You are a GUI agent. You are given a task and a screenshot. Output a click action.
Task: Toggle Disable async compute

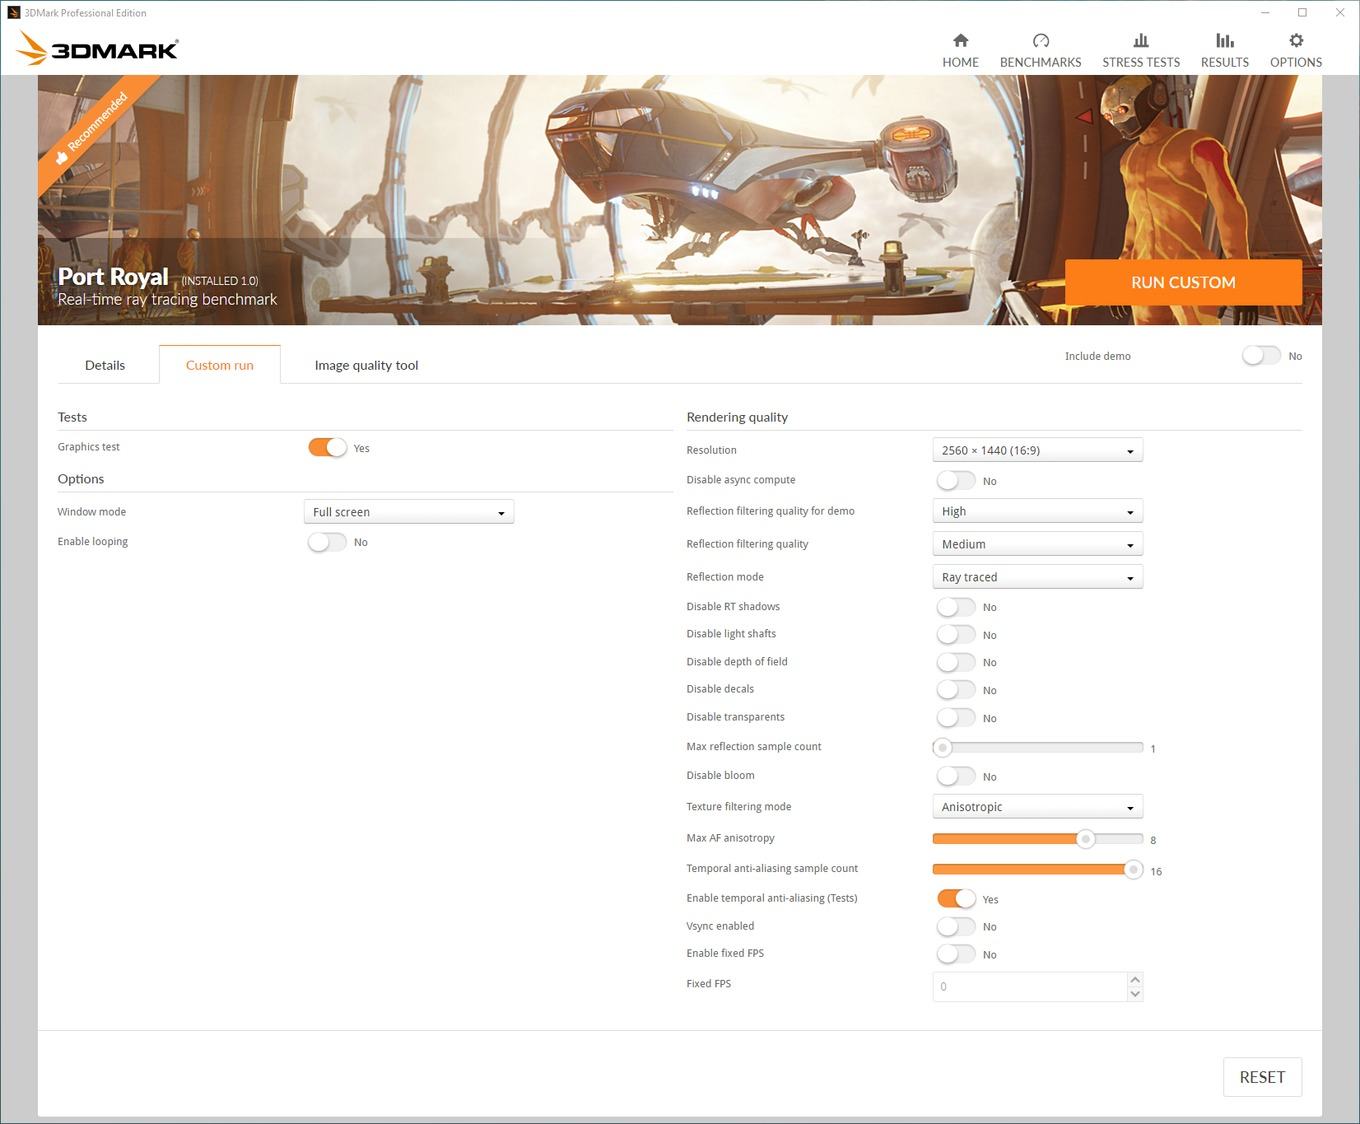pyautogui.click(x=956, y=480)
